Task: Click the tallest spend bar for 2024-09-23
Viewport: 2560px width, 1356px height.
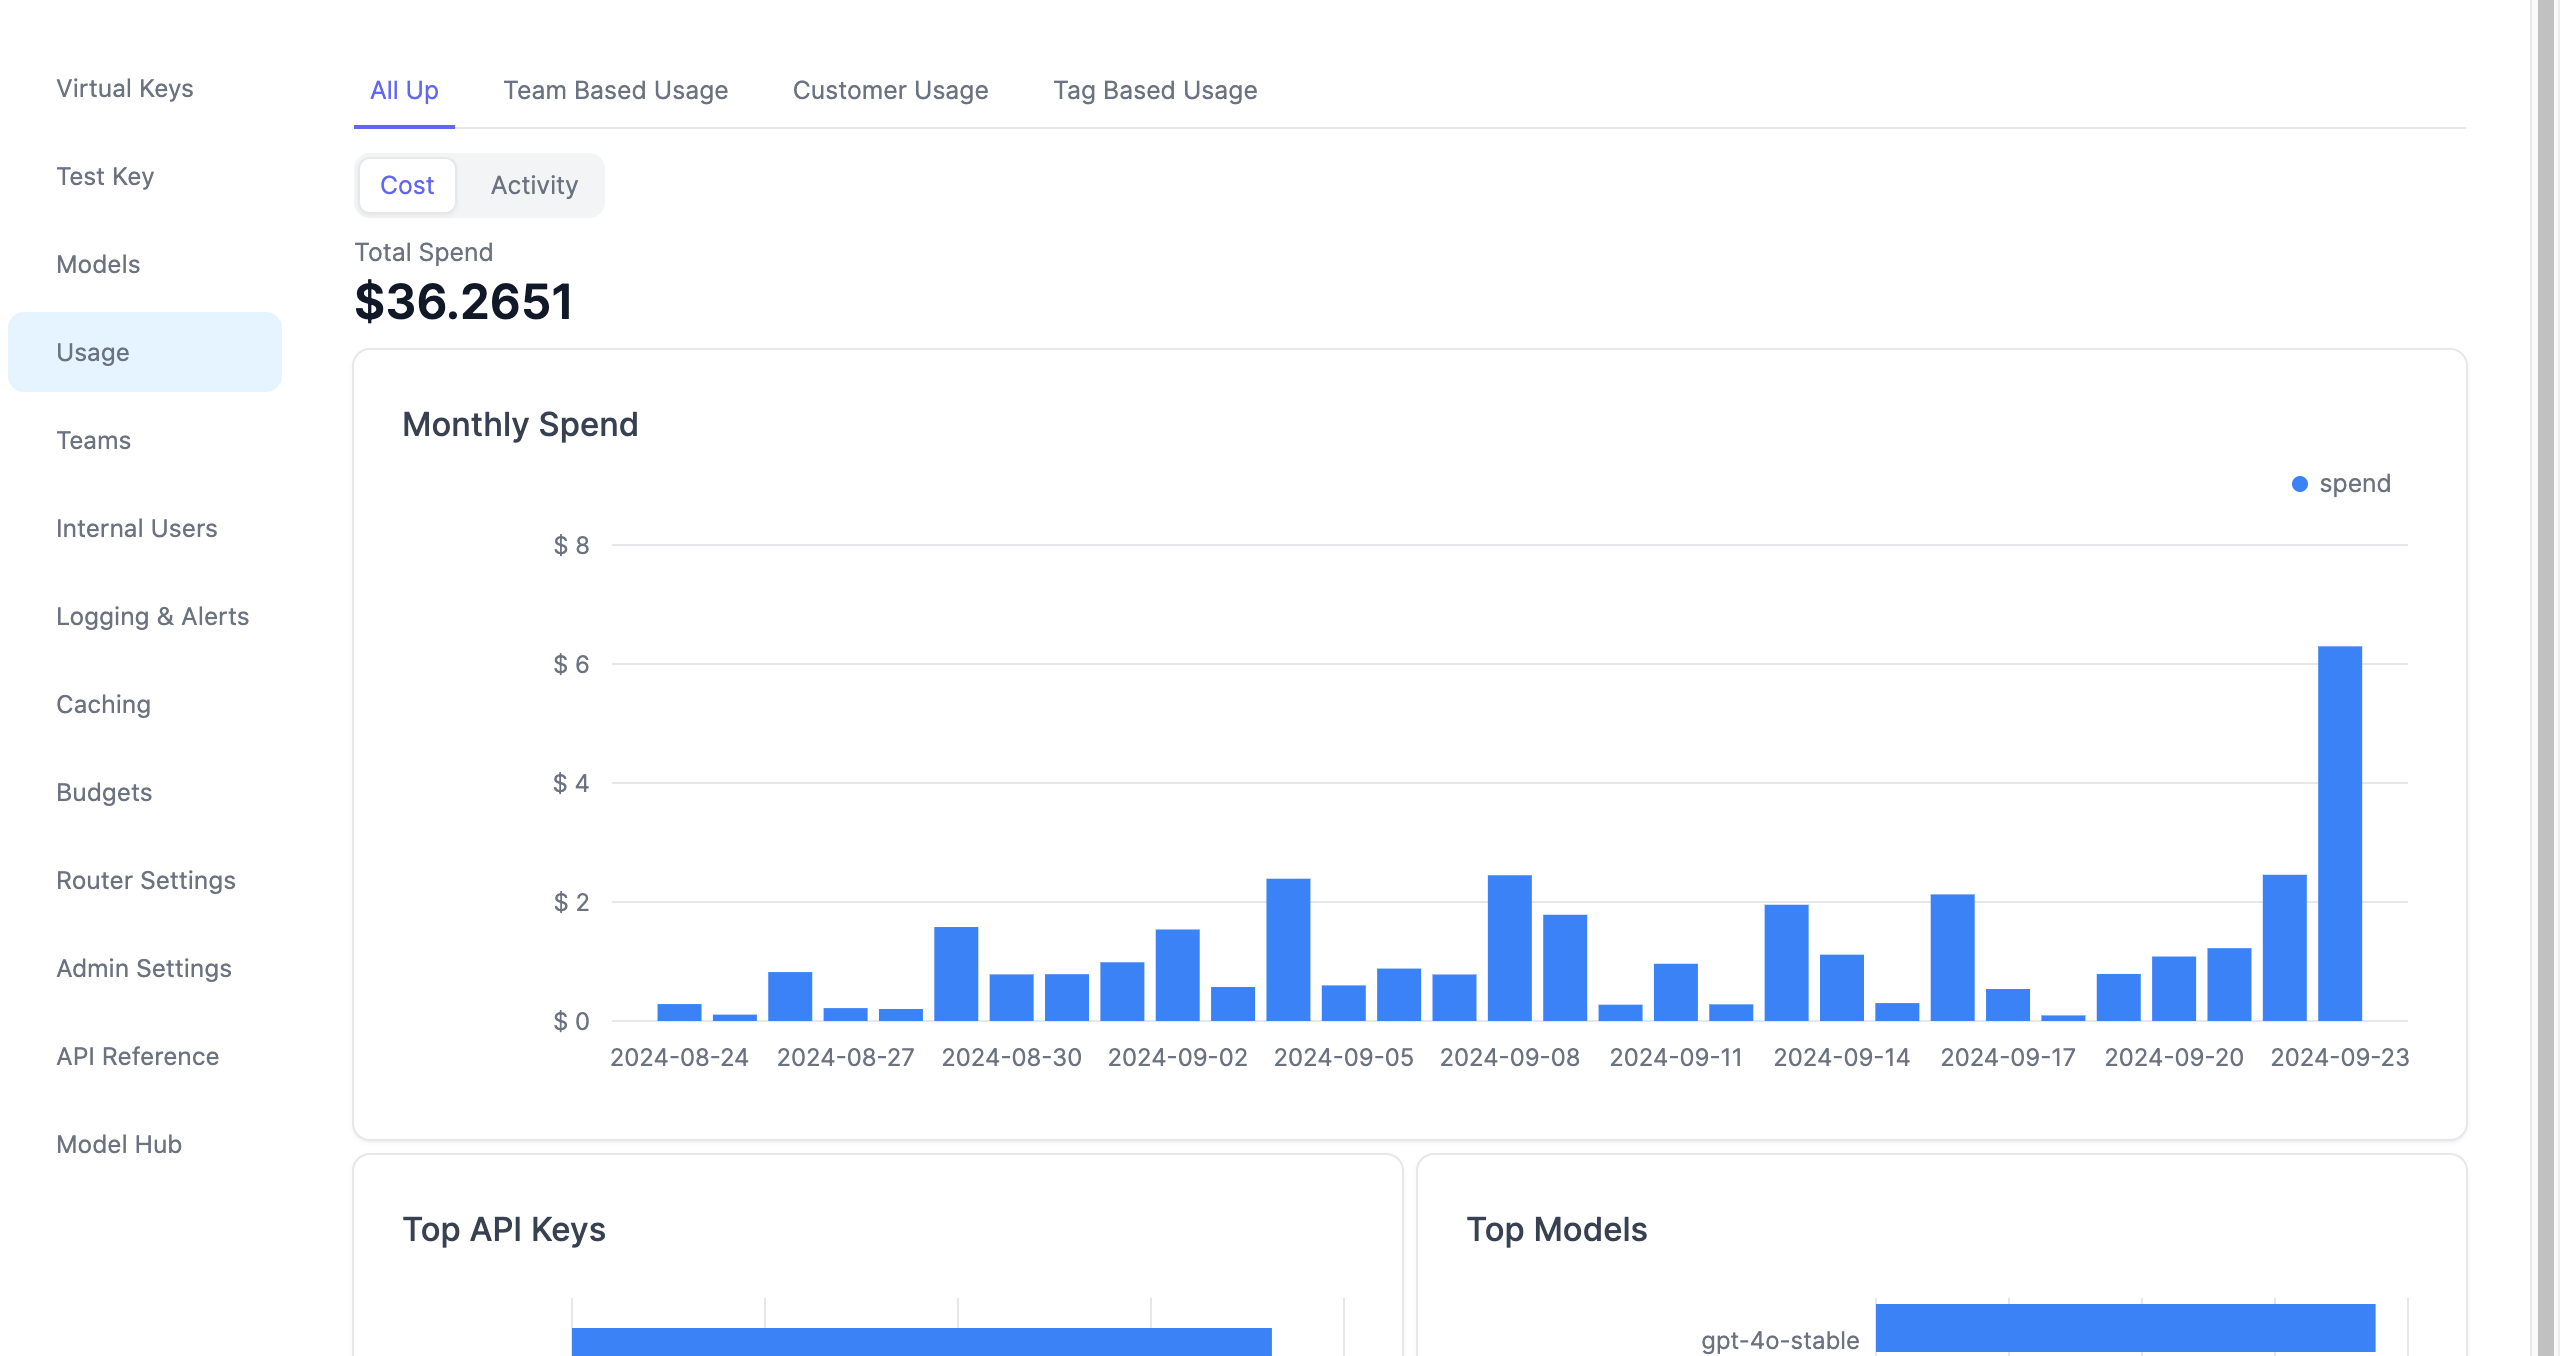Action: click(x=2340, y=832)
